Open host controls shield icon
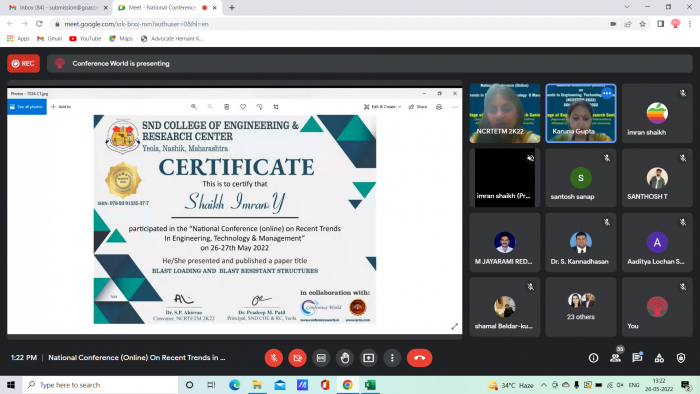The width and height of the screenshot is (700, 394). (681, 358)
